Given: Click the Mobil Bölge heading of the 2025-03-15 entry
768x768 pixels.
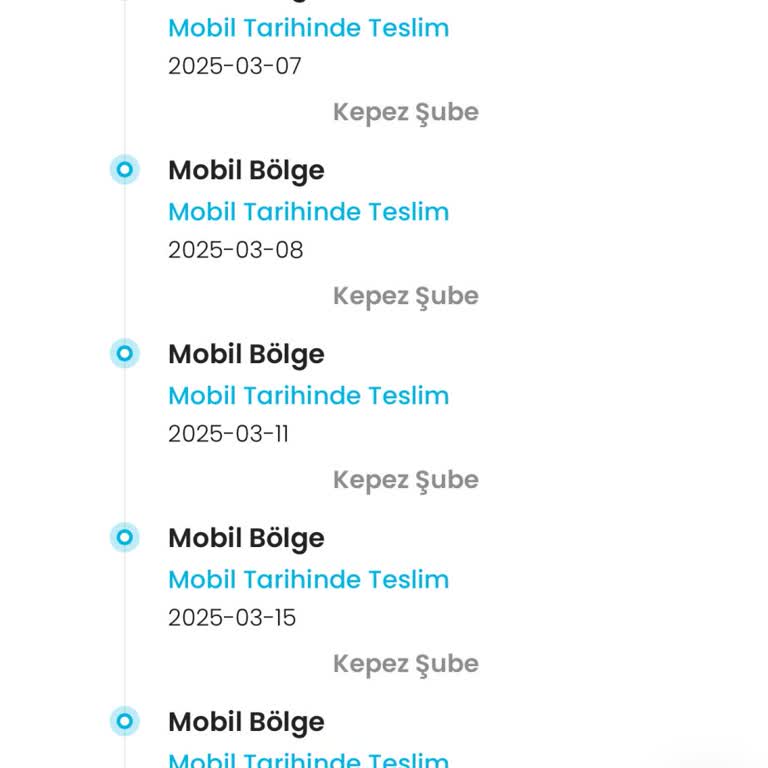Looking at the screenshot, I should tap(246, 538).
